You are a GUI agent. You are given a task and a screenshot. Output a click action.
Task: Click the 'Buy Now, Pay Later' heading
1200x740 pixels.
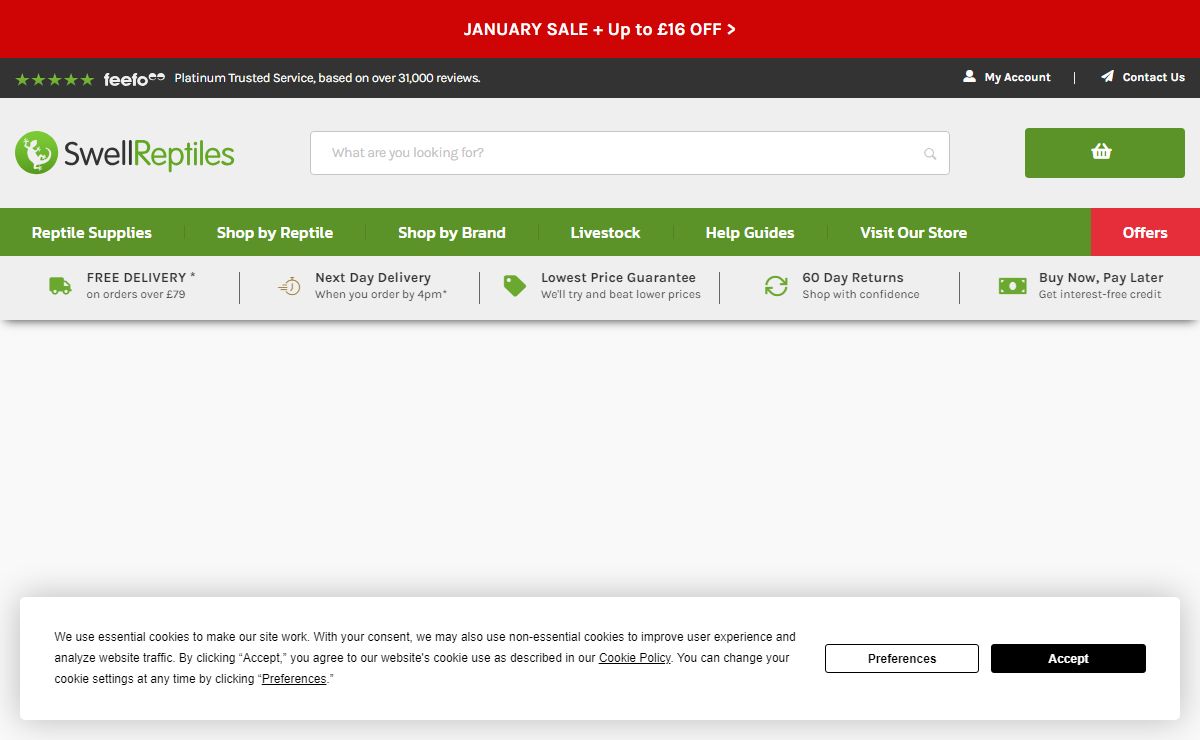(x=1101, y=277)
